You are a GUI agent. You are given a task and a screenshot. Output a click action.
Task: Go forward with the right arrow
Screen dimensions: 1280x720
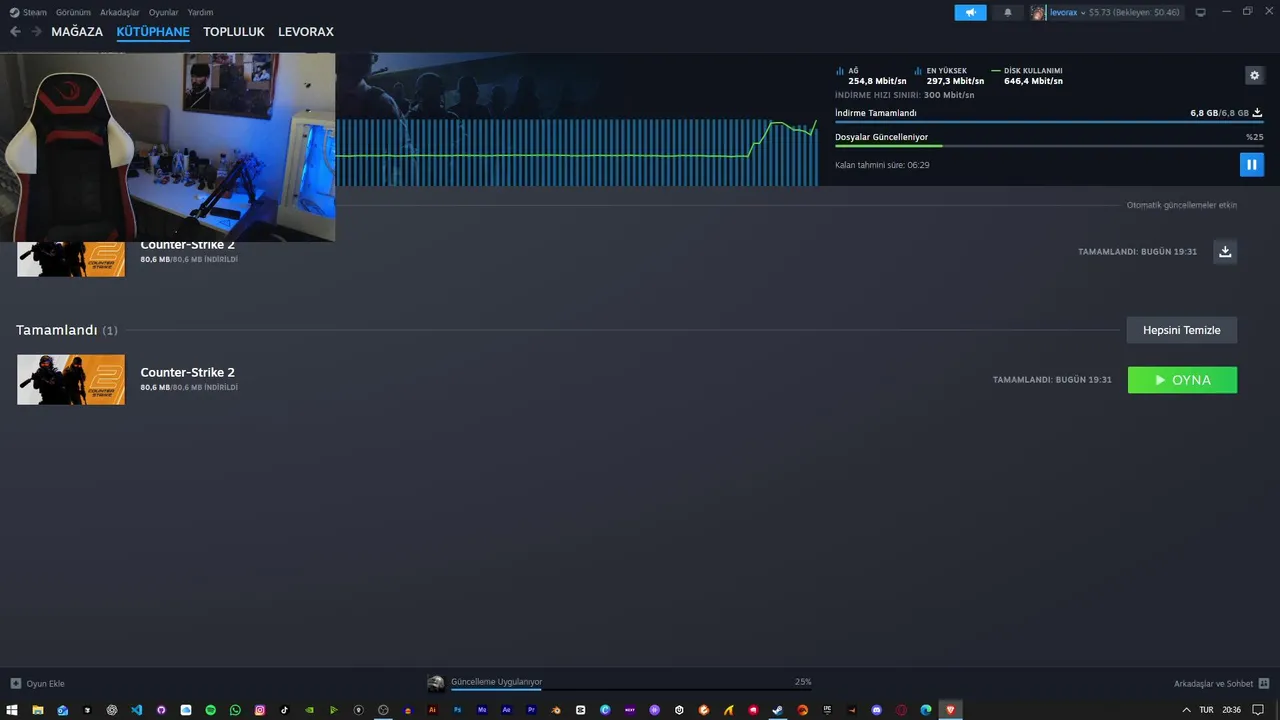tap(36, 32)
